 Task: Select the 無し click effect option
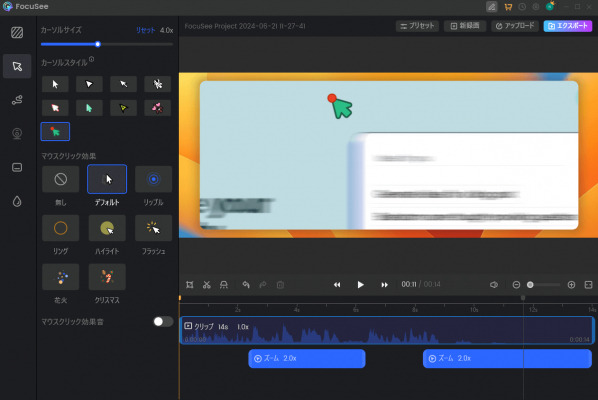[61, 179]
